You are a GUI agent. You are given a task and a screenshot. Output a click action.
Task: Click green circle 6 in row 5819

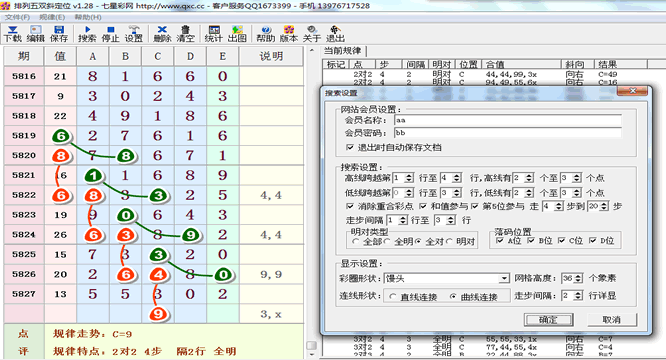pyautogui.click(x=61, y=136)
